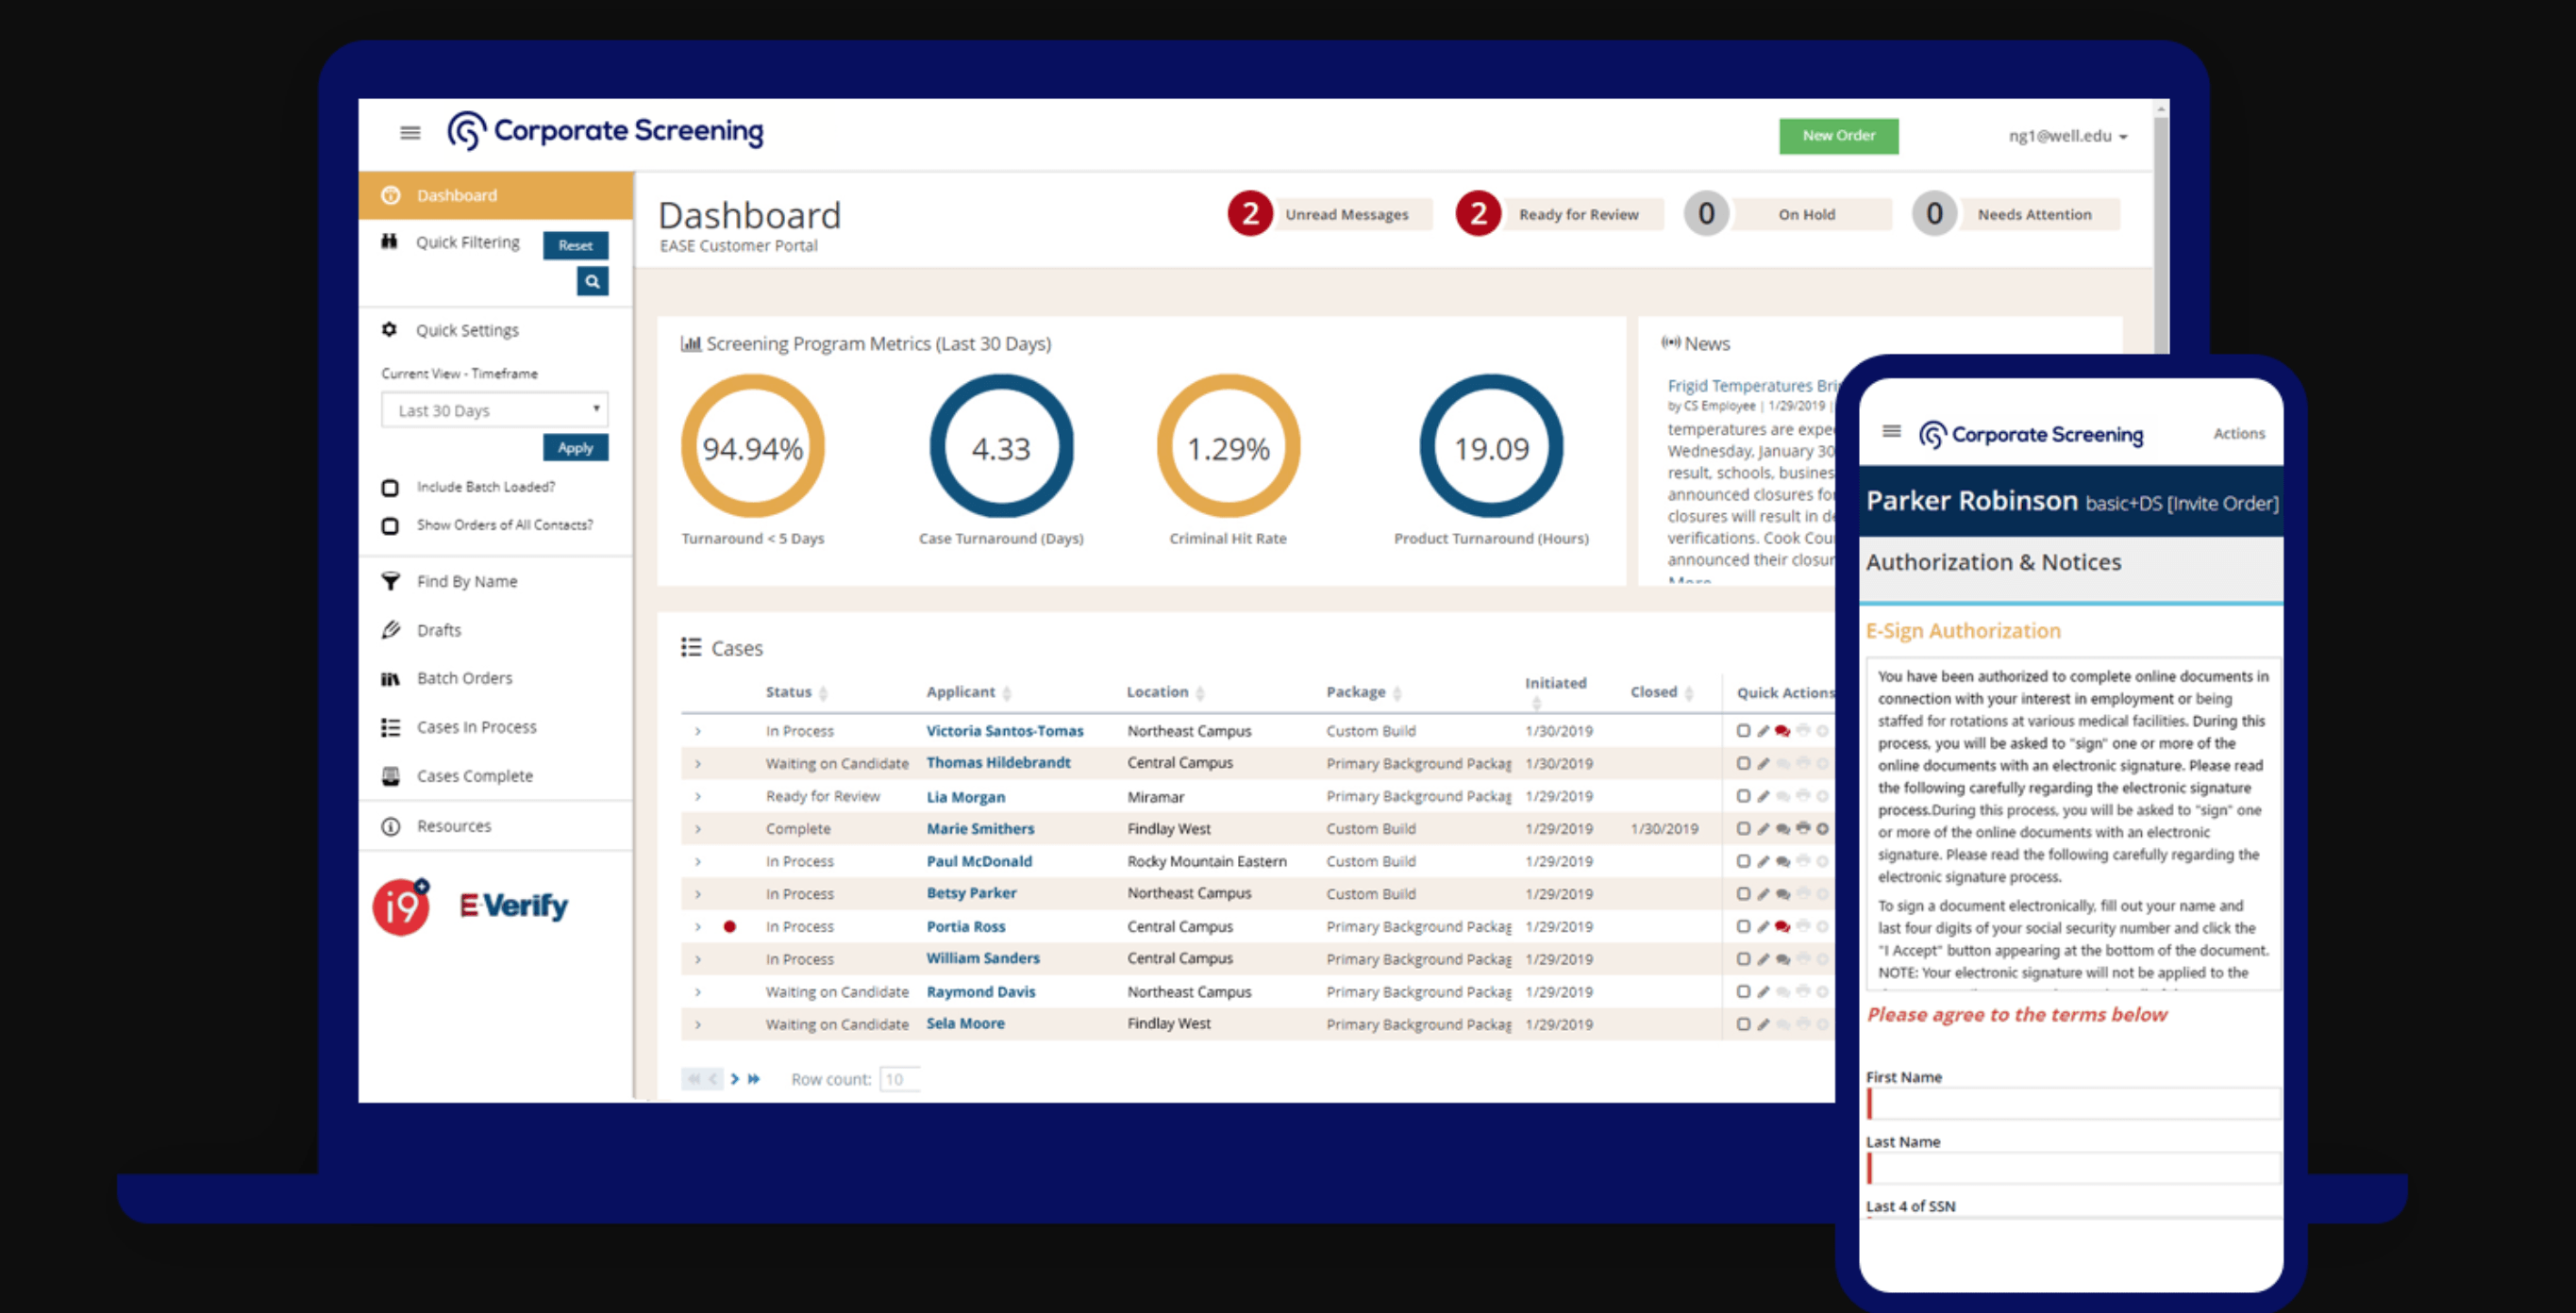Open the ng1@well.edu account dropdown
This screenshot has width=2576, height=1313.
(2068, 136)
